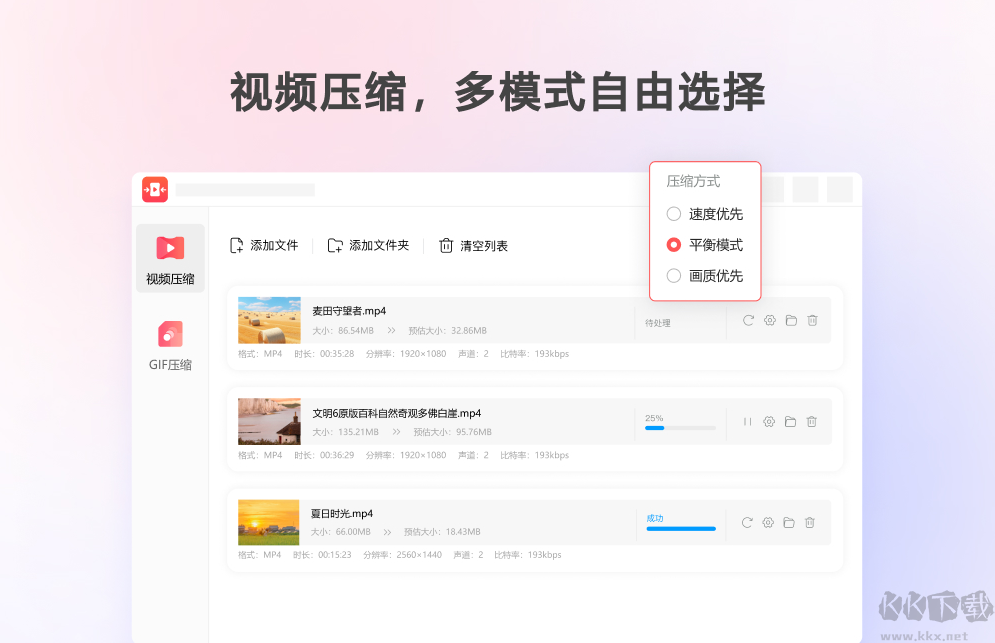Image resolution: width=995 pixels, height=643 pixels.
Task: Select the 速度优先 radio option
Action: 674,213
